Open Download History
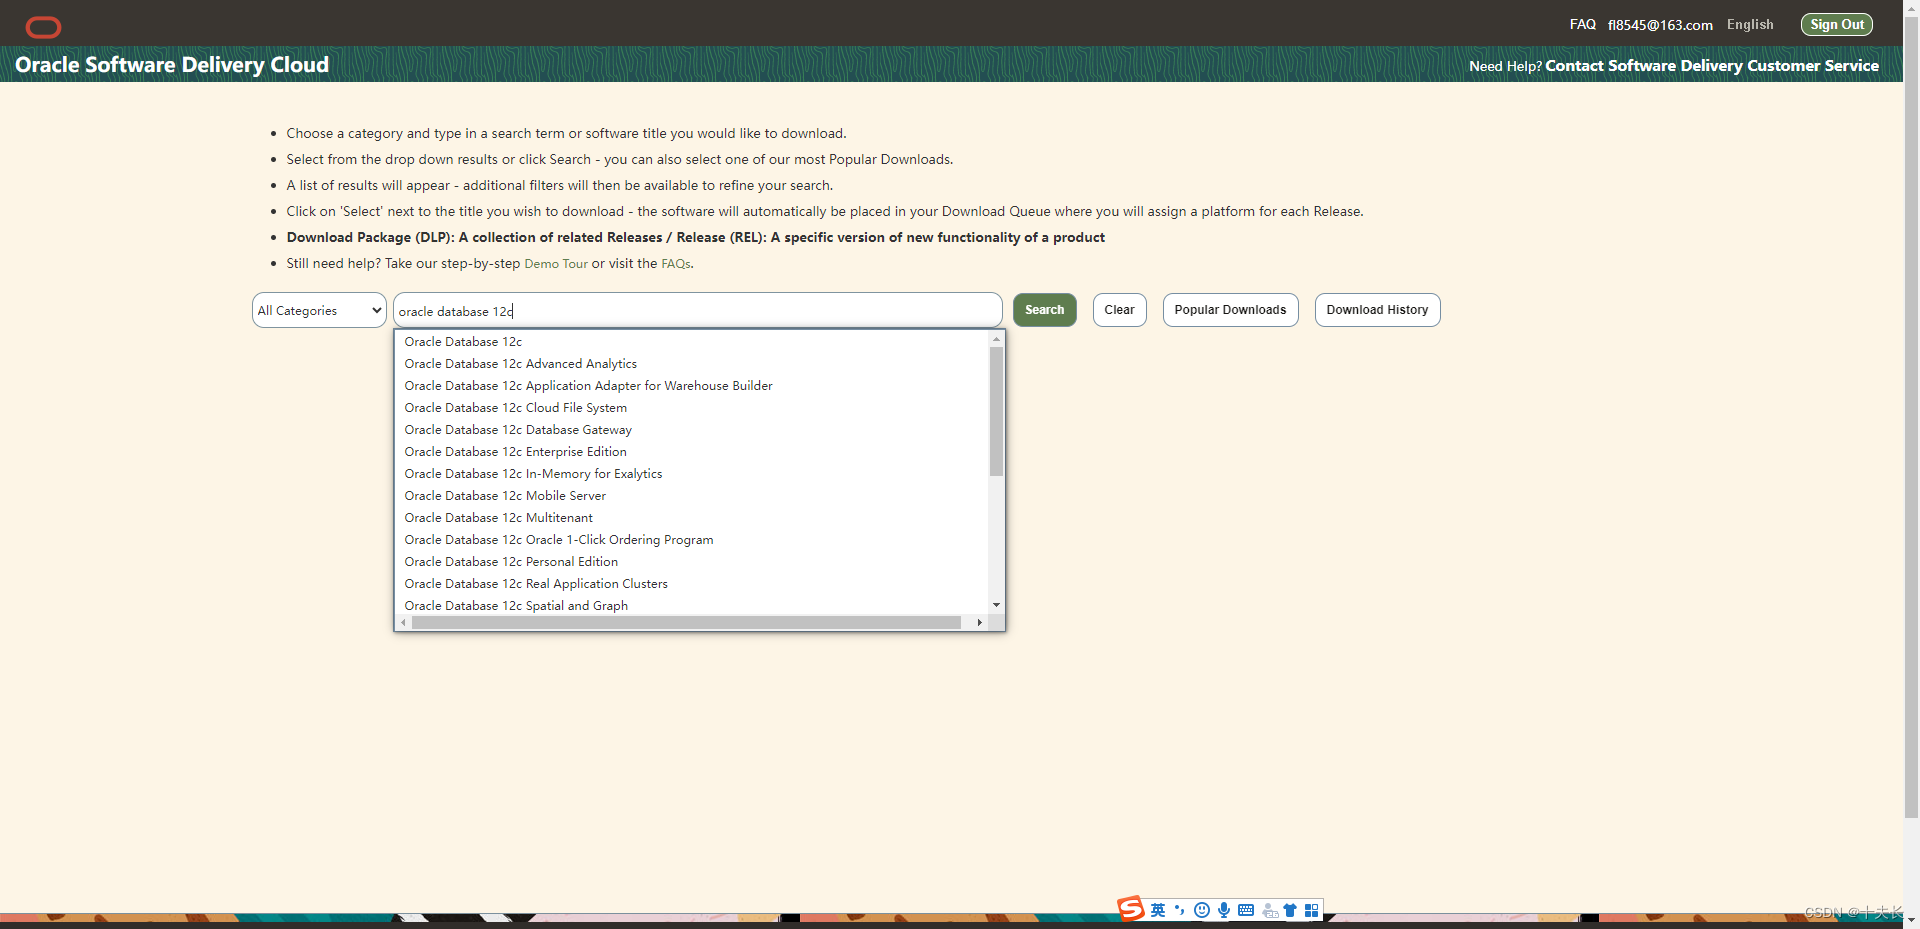 tap(1378, 310)
